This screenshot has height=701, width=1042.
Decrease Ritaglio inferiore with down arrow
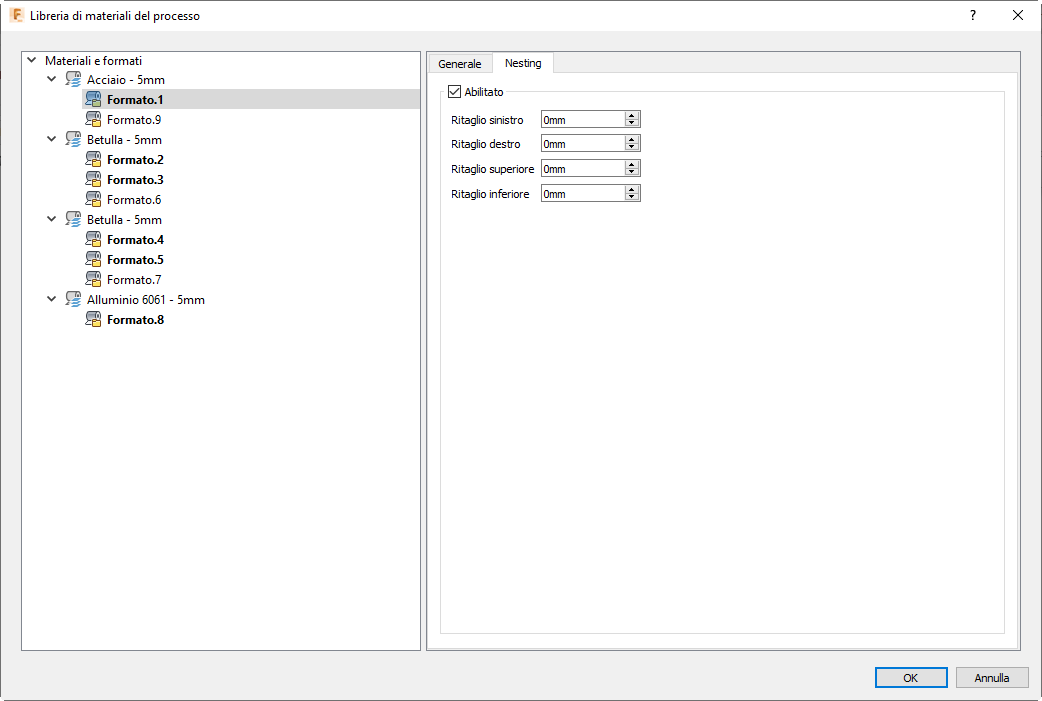point(632,197)
